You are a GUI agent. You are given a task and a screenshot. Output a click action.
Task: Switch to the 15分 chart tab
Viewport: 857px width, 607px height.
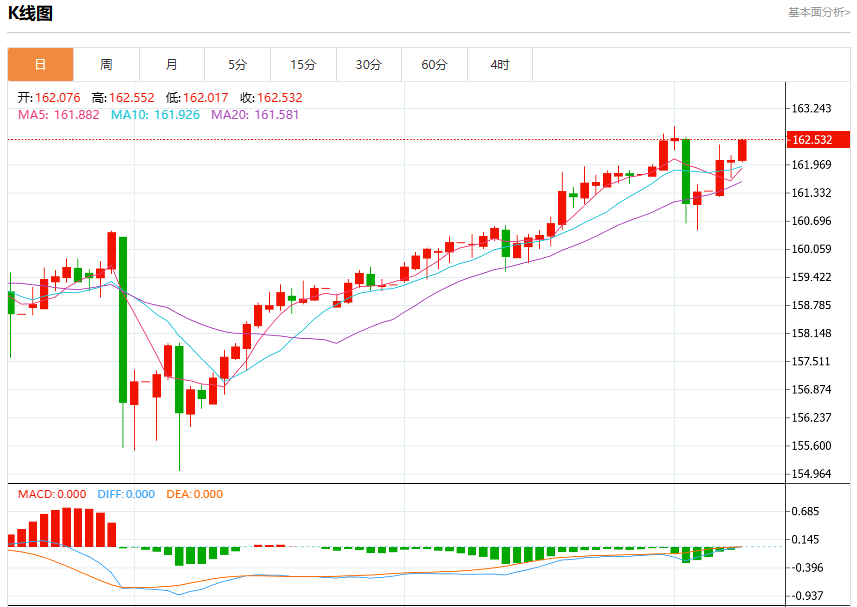(x=303, y=64)
